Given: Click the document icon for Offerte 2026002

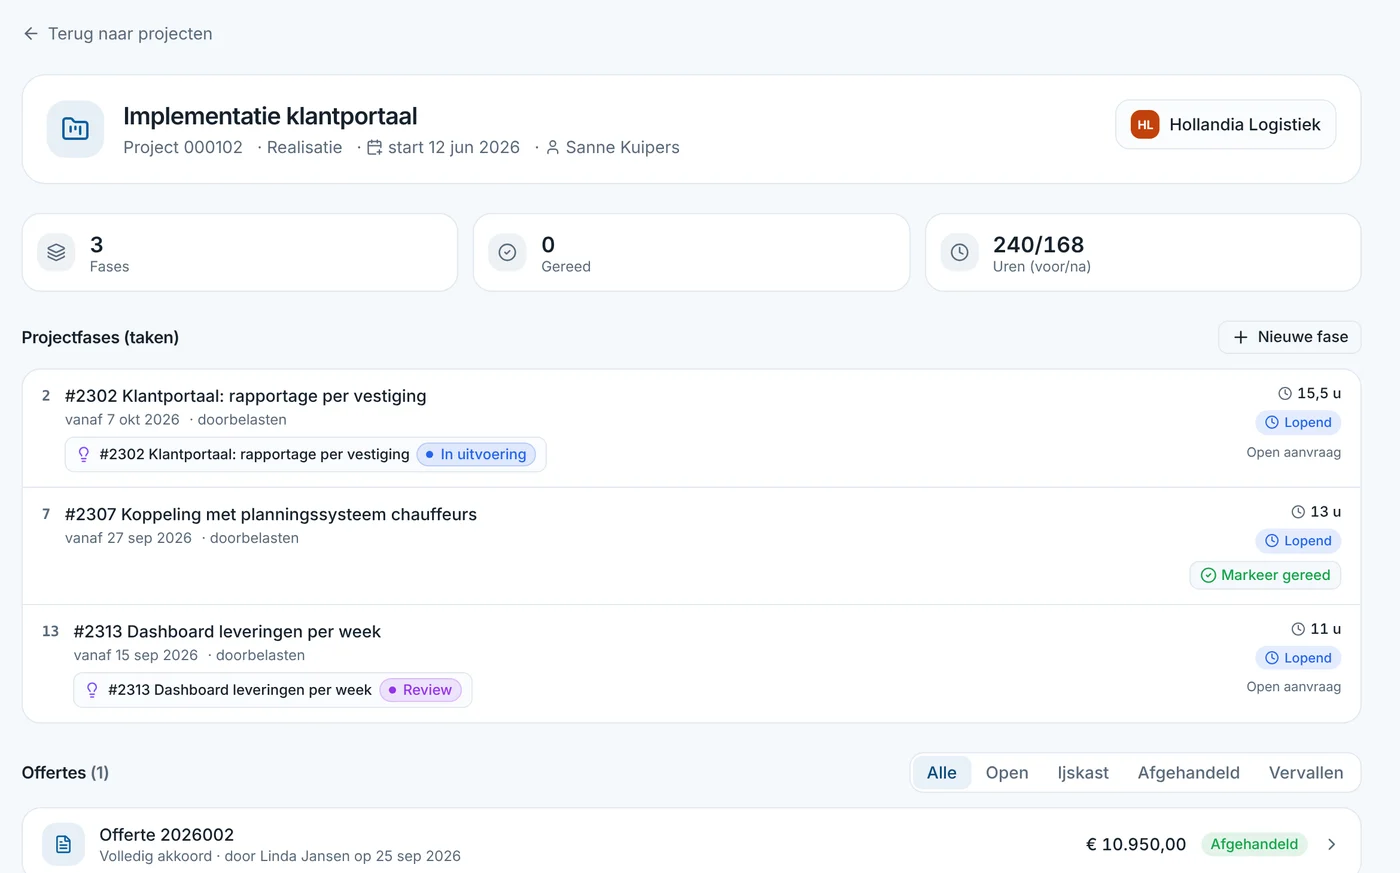Looking at the screenshot, I should click(x=63, y=844).
